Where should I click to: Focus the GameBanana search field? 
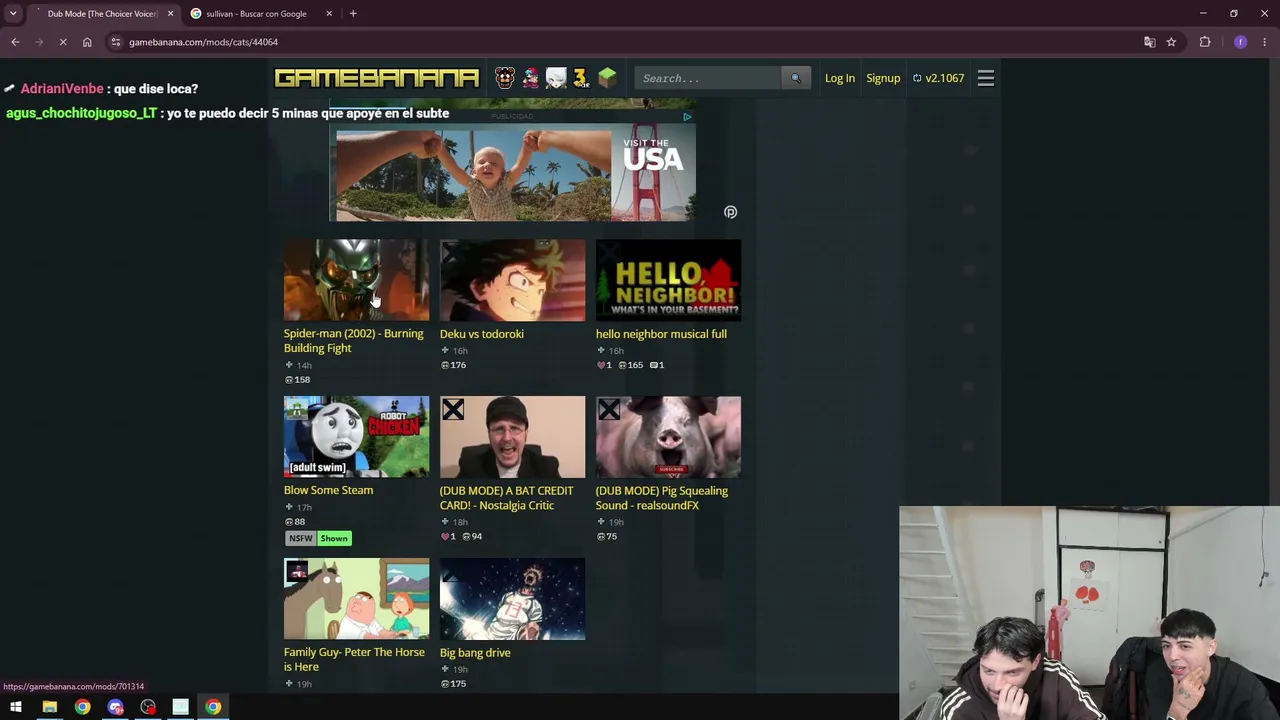pos(708,78)
